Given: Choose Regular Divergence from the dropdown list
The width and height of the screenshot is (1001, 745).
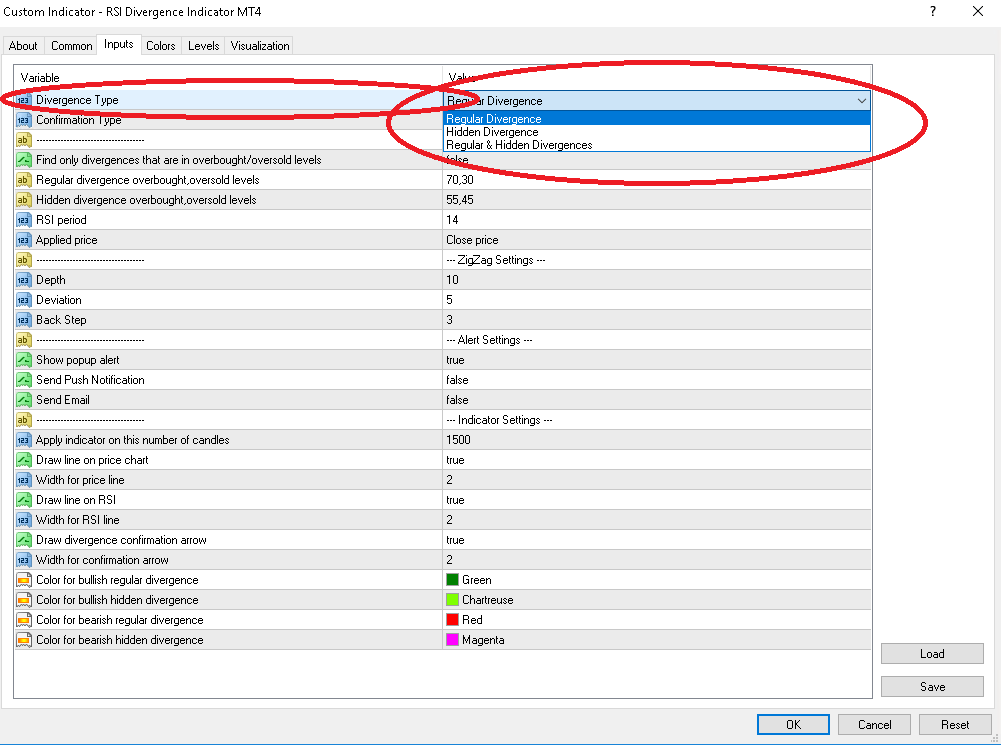Looking at the screenshot, I should point(657,119).
